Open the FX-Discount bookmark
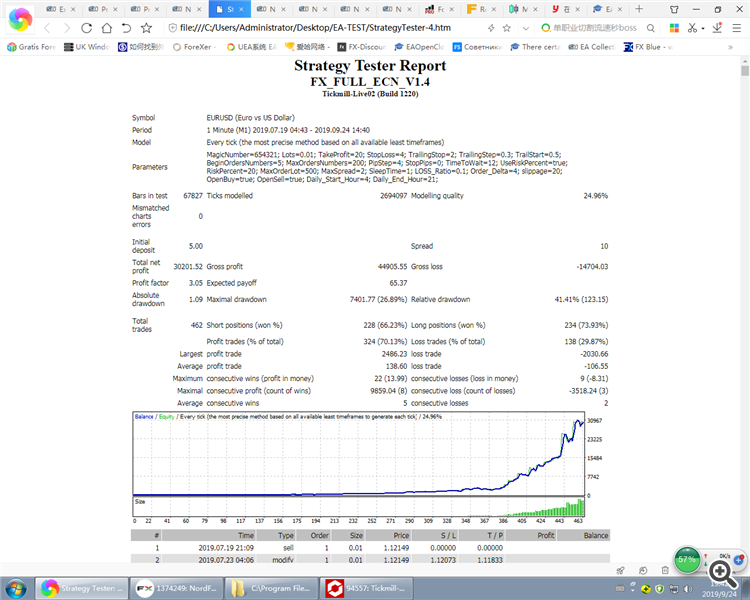Image resolution: width=750 pixels, height=600 pixels. 360,47
